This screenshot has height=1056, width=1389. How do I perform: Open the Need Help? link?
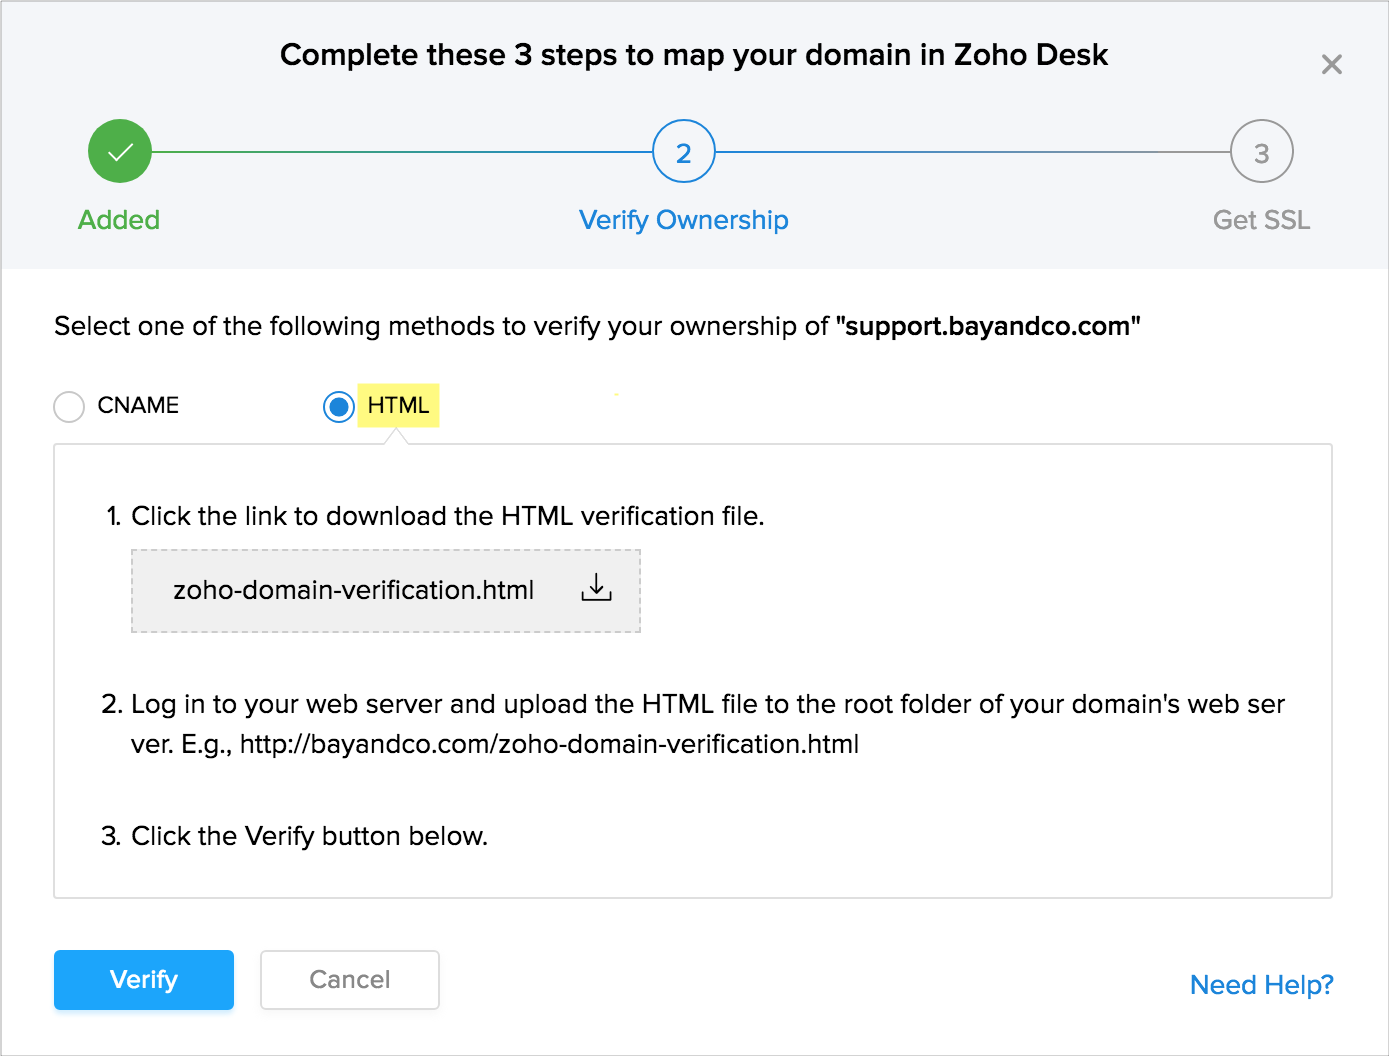tap(1261, 985)
